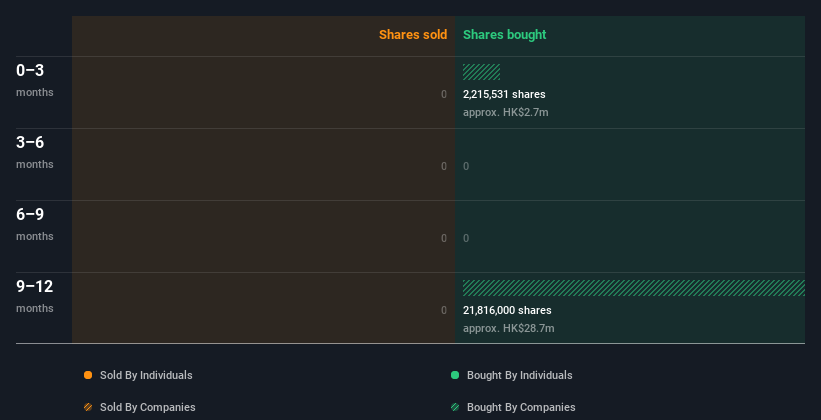Click the approx. HK$28.7m amount text
This screenshot has width=821, height=420.
508,328
